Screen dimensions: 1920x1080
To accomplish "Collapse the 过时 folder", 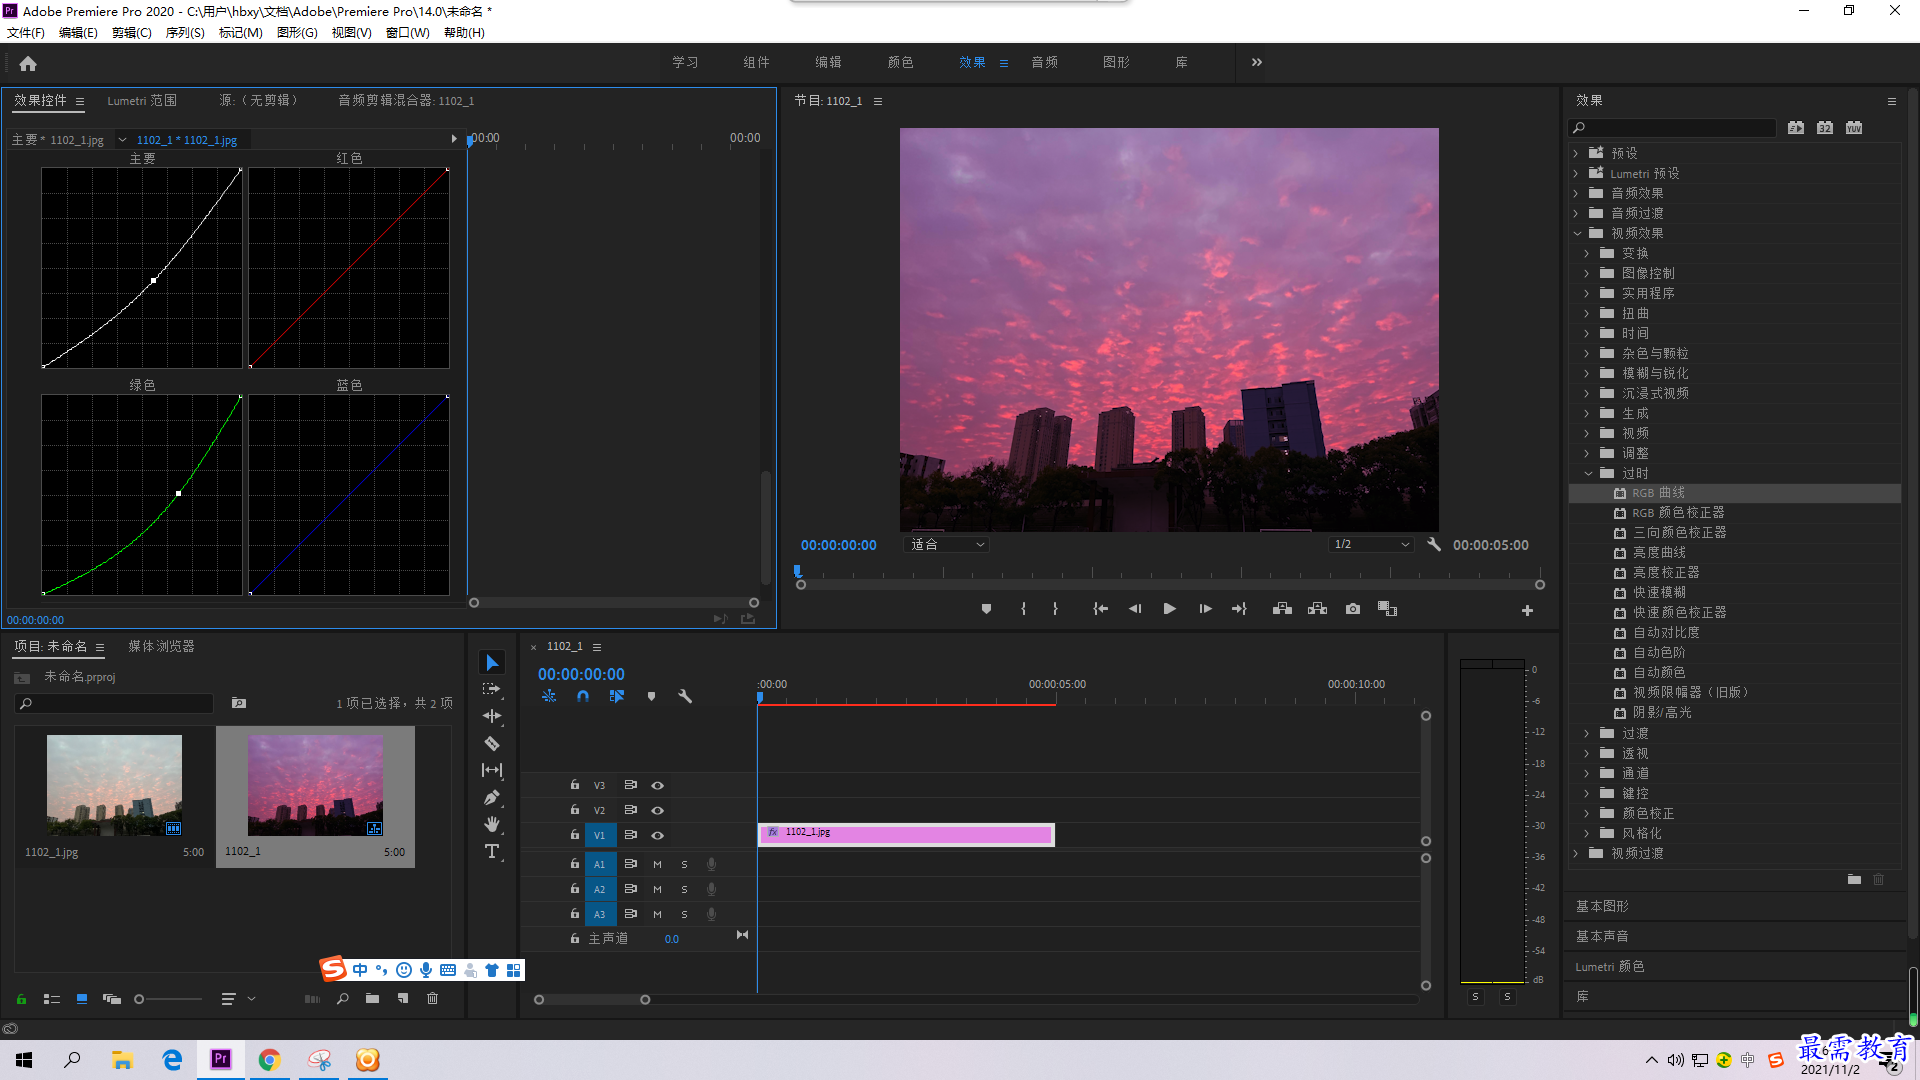I will pyautogui.click(x=1588, y=473).
